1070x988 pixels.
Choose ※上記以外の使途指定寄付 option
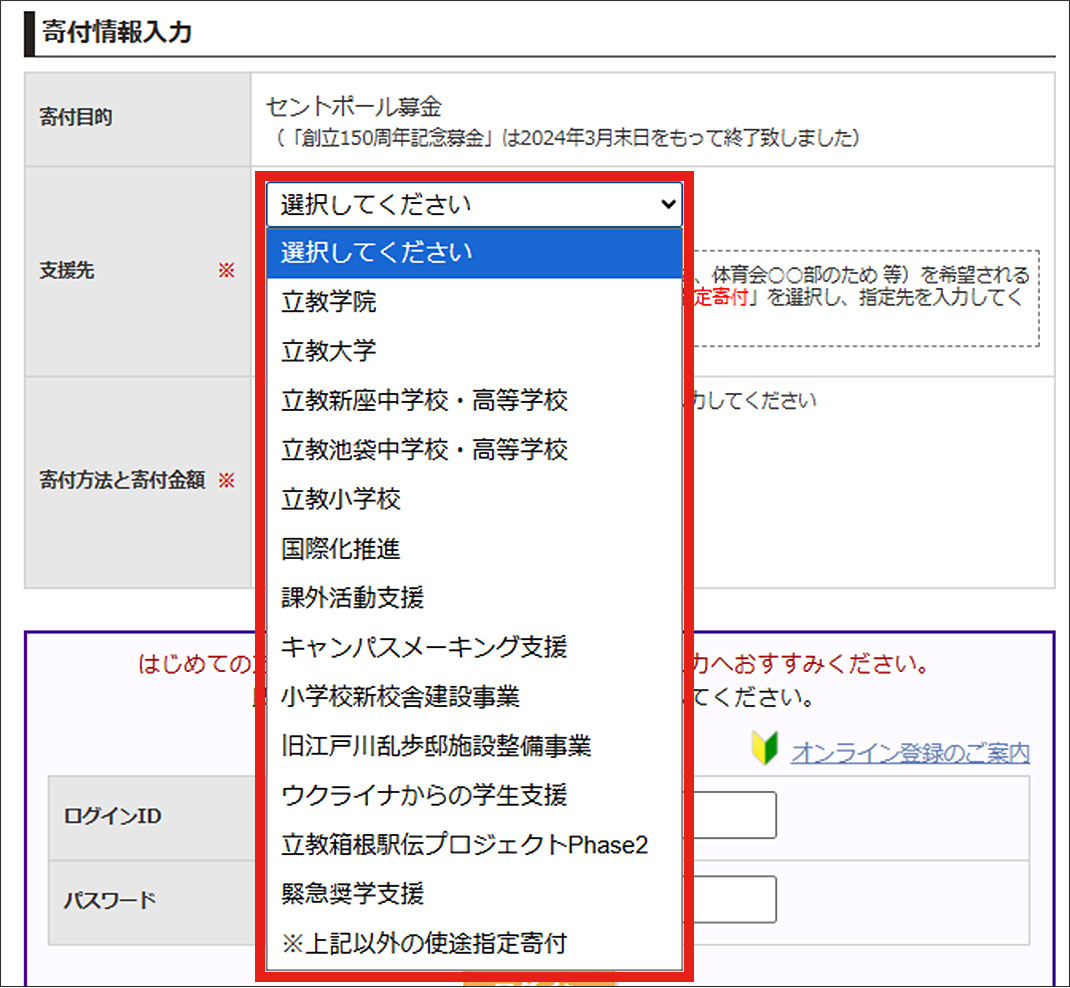tap(474, 943)
